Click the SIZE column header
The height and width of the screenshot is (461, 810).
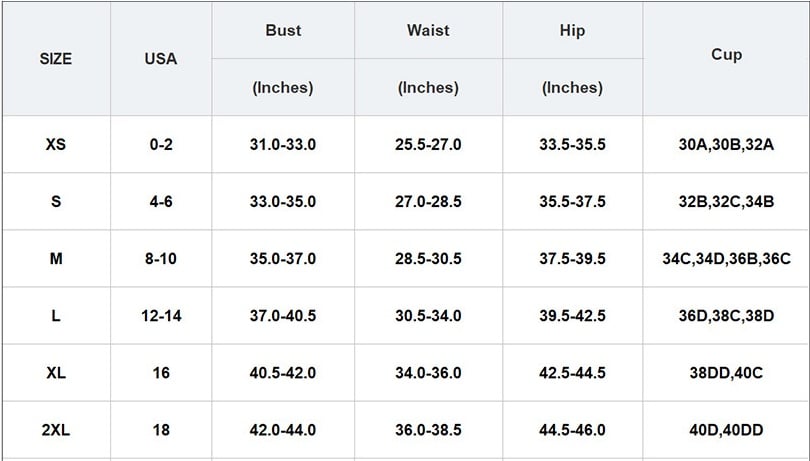(x=56, y=58)
